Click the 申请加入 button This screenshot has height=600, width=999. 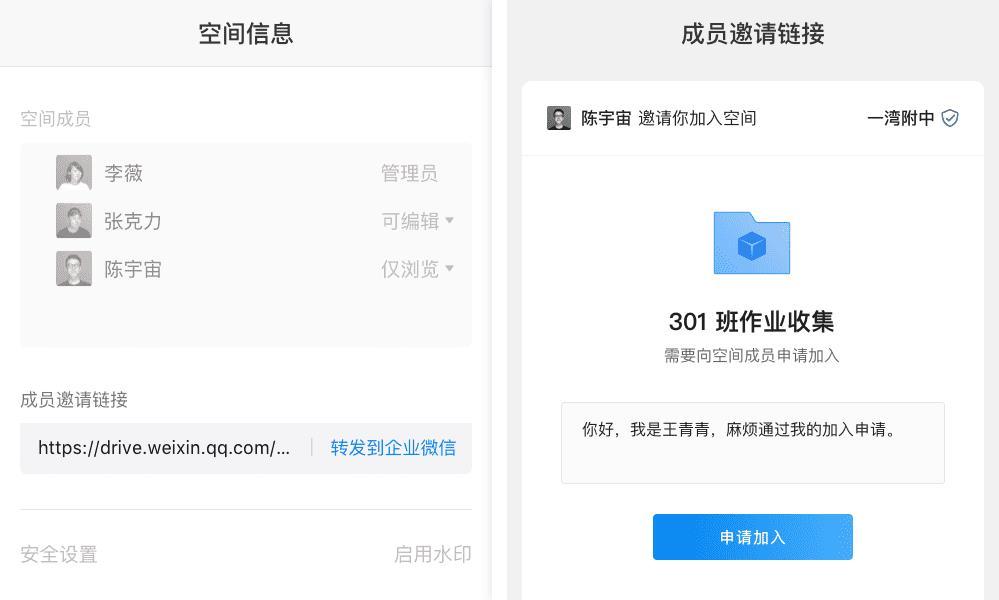752,537
